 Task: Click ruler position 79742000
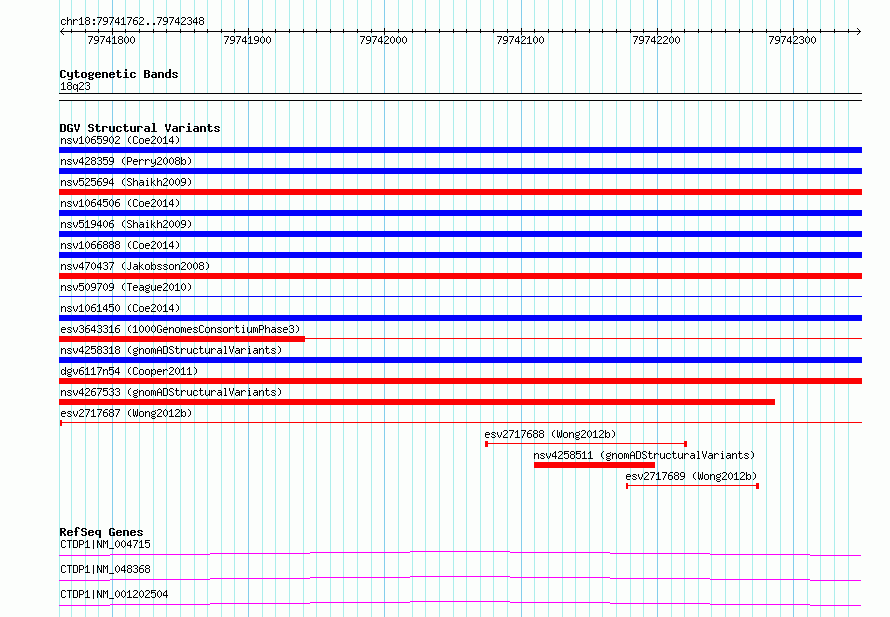pos(384,40)
